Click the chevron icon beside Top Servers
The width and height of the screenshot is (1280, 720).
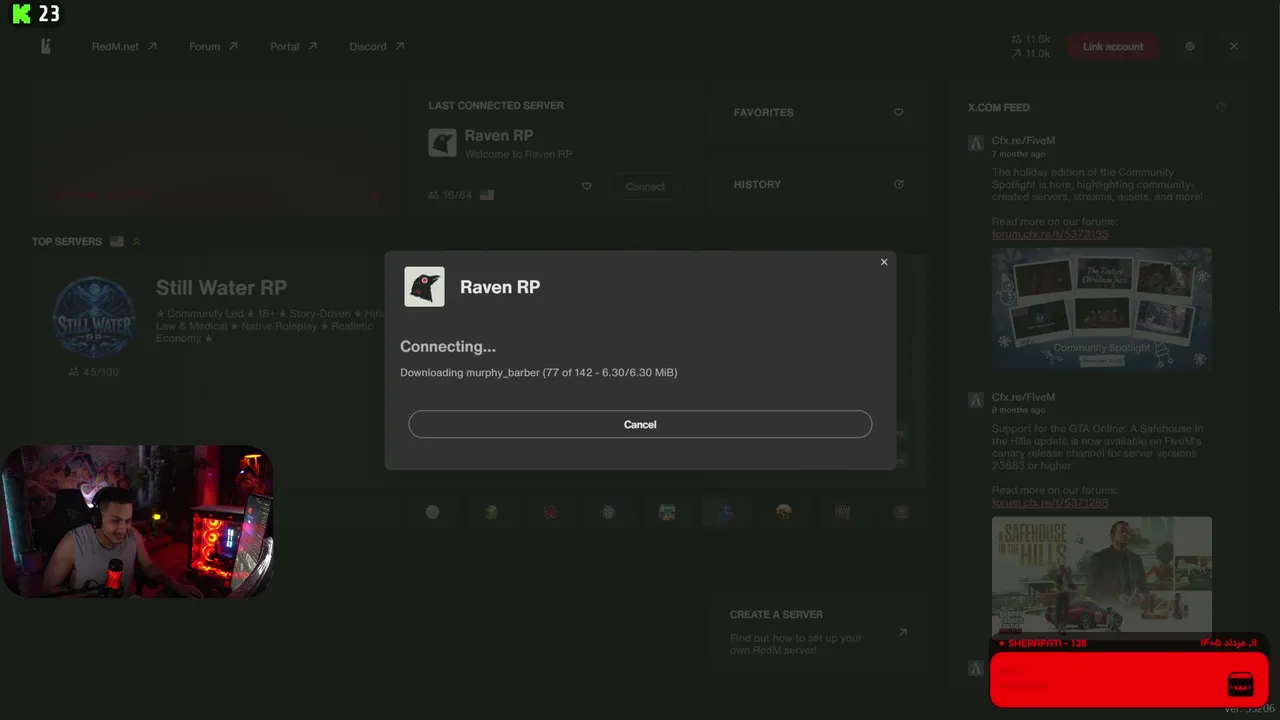136,241
